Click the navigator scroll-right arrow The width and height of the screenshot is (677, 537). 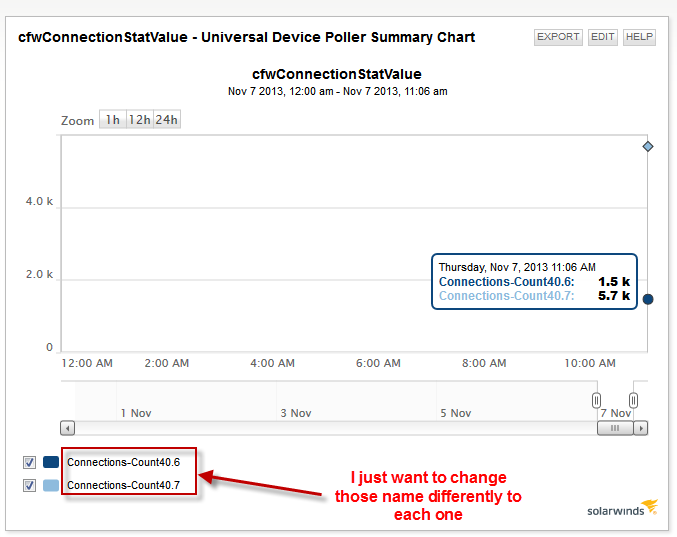tap(641, 428)
